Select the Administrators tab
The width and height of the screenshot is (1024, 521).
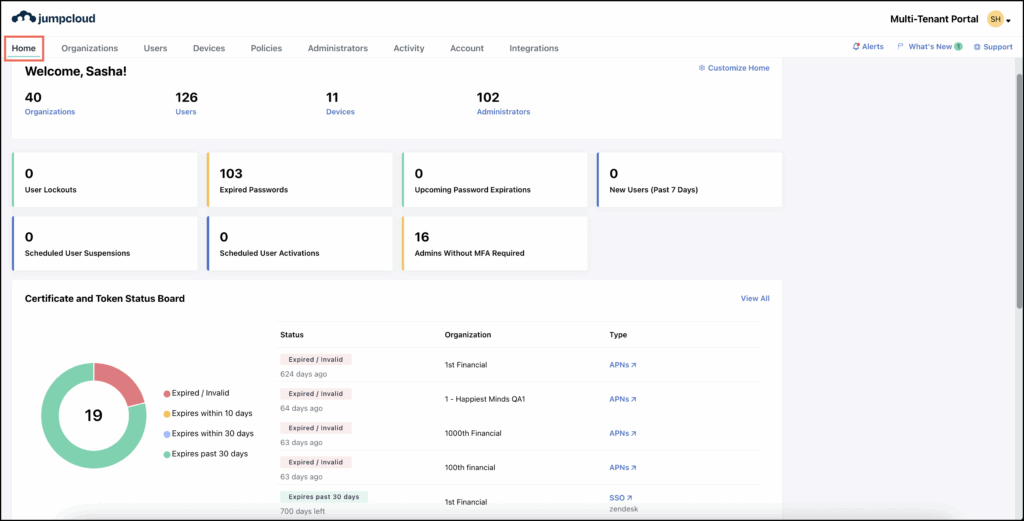point(338,48)
